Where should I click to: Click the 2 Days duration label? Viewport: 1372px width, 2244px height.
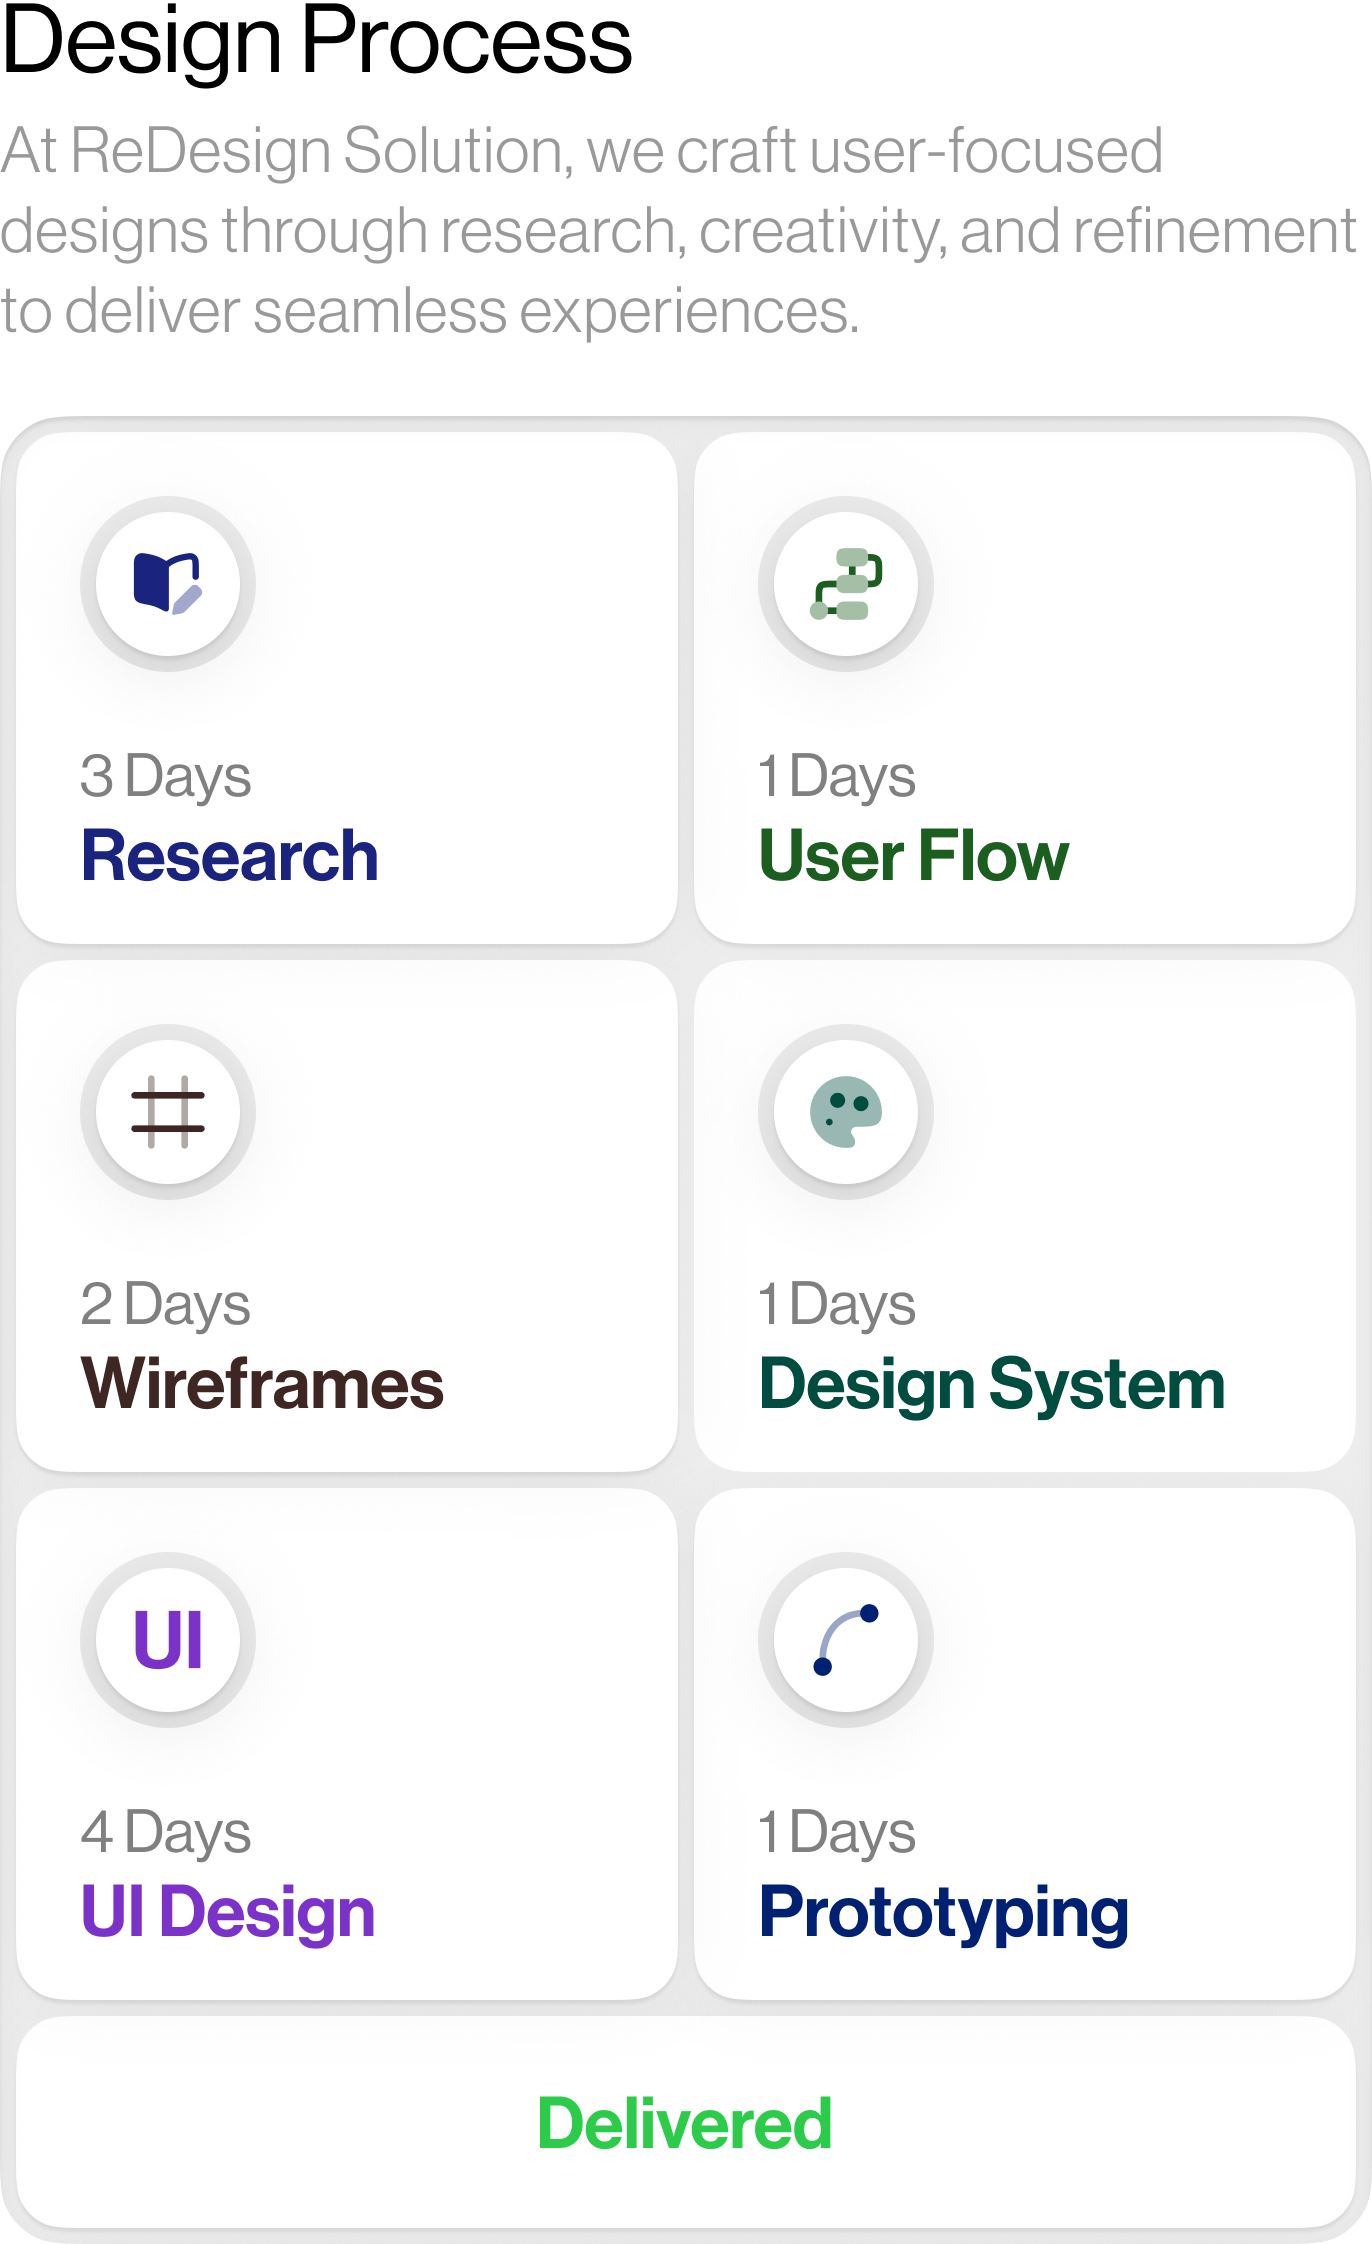(x=166, y=1305)
